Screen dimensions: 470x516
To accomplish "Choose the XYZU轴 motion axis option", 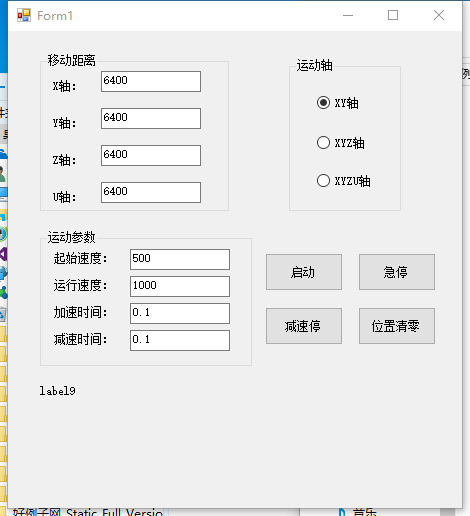I will (344, 181).
